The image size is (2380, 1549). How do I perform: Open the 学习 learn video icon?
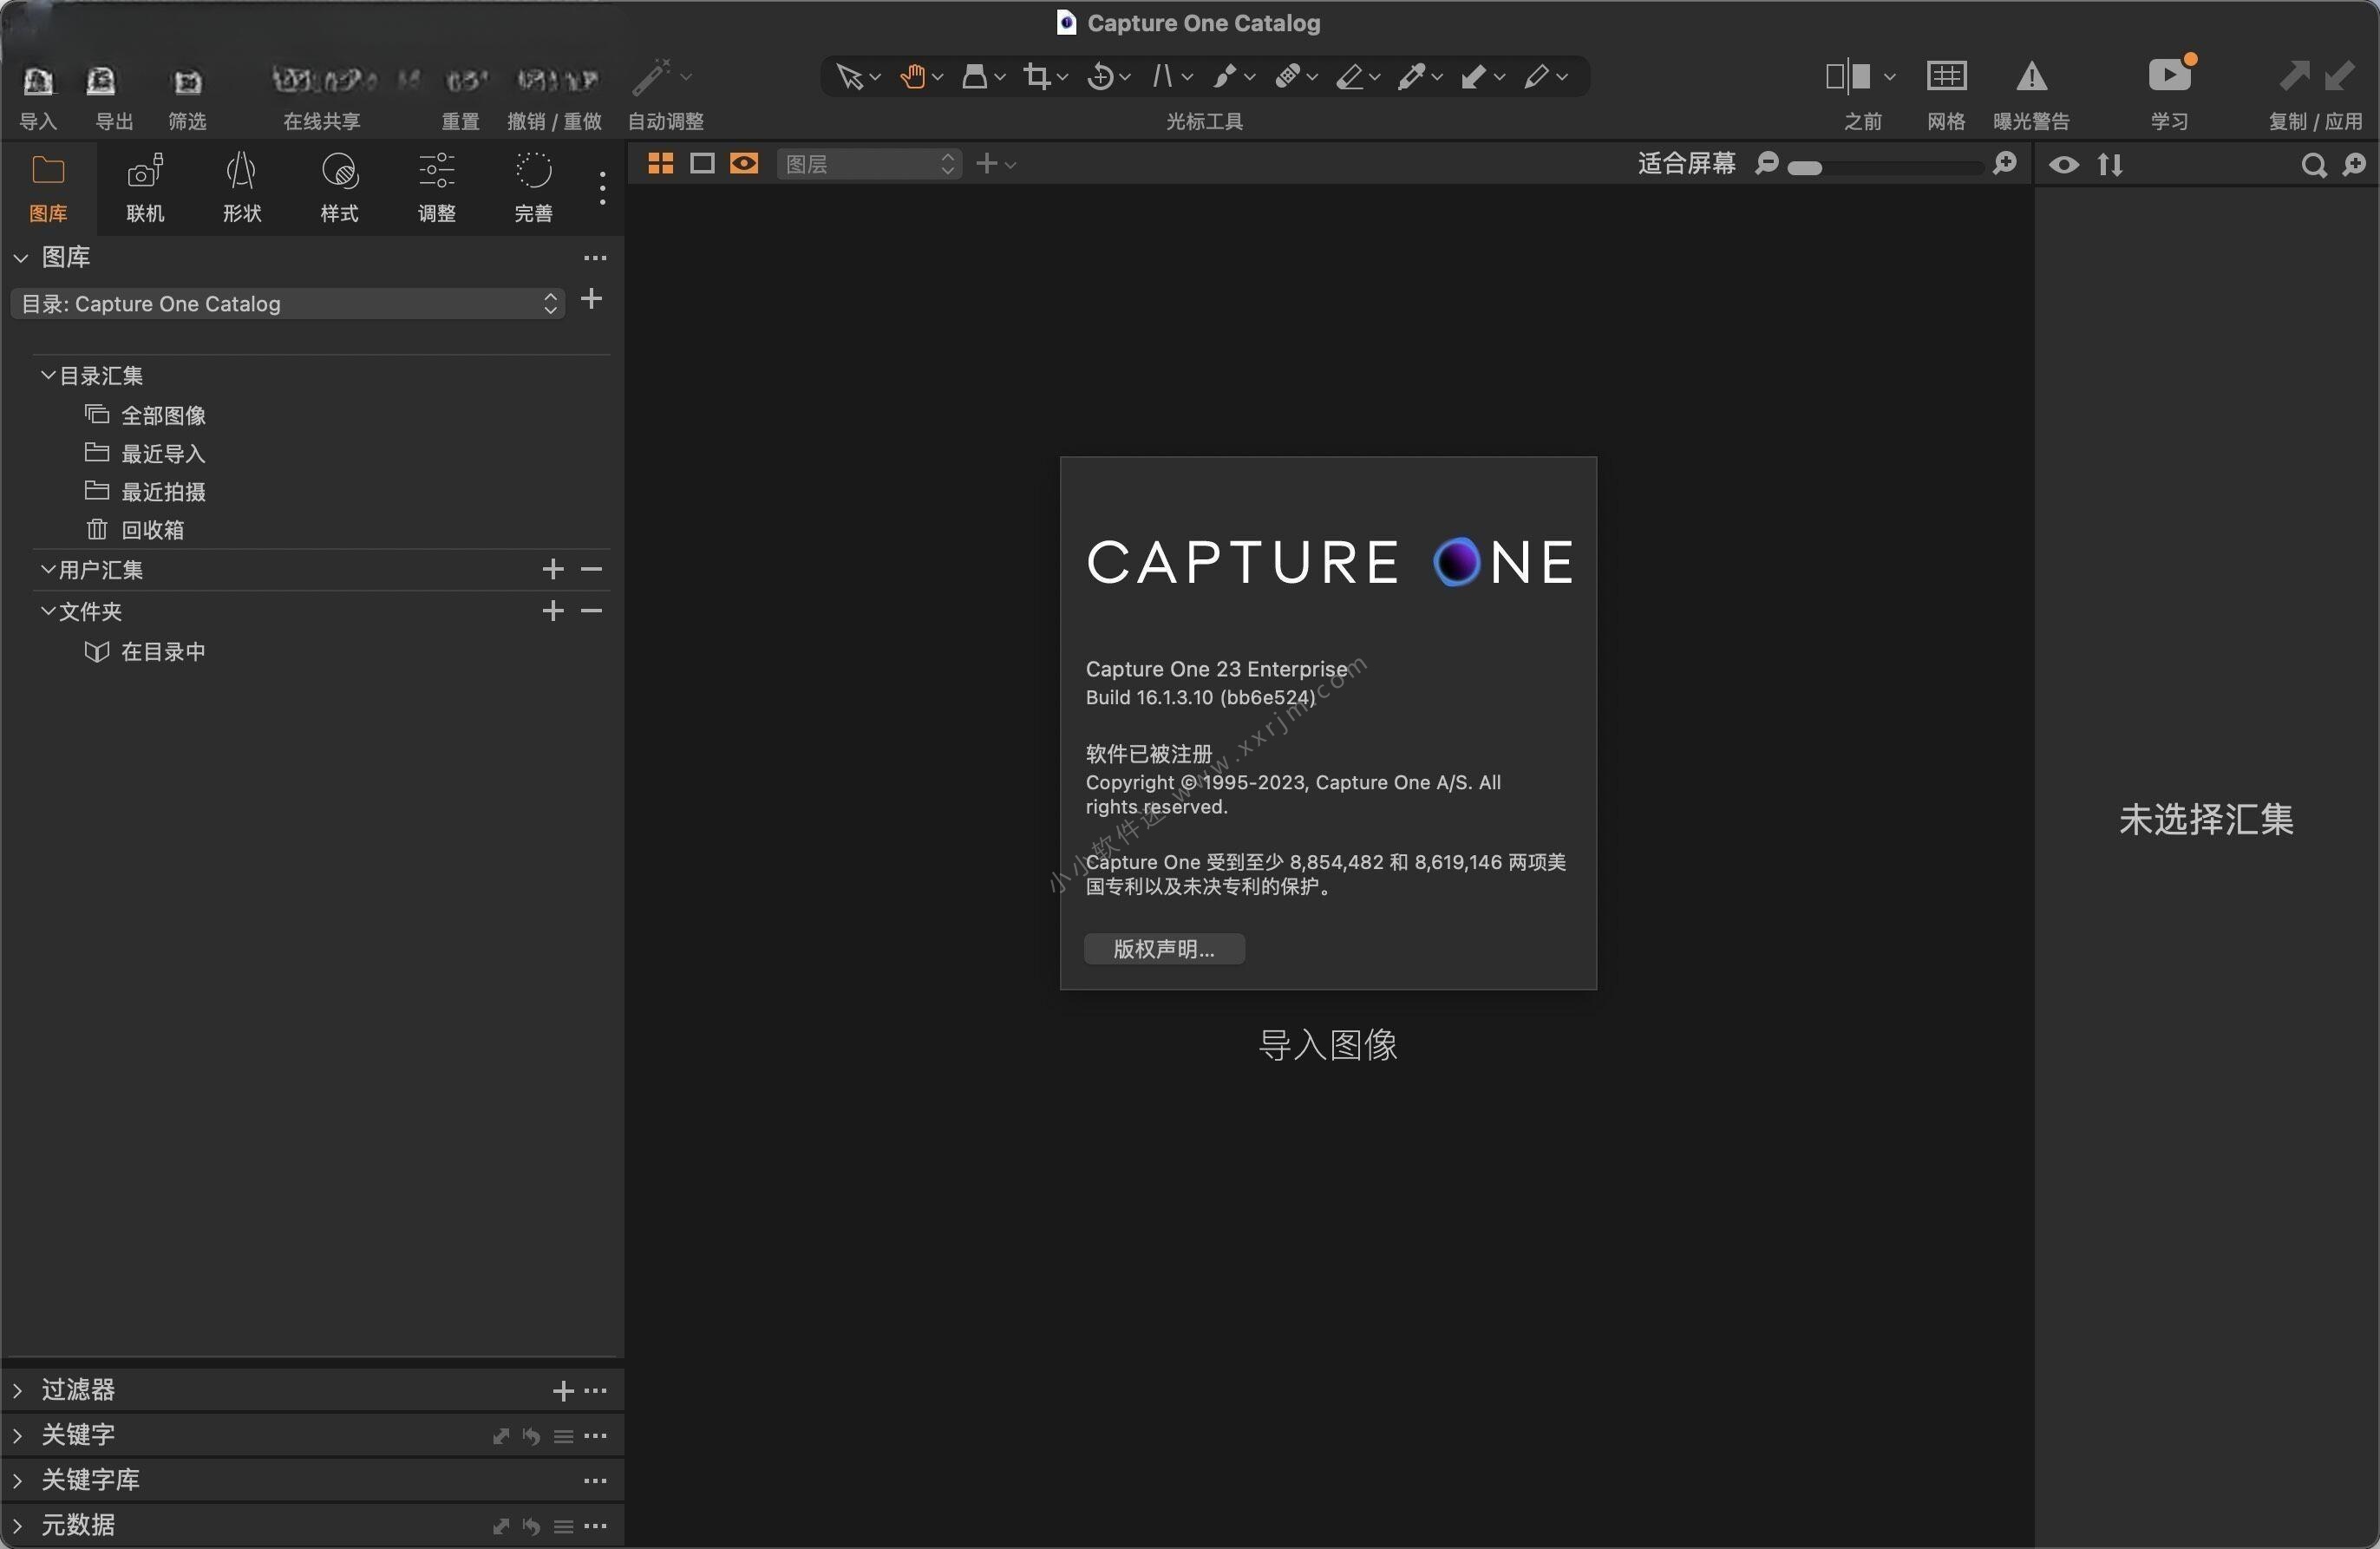point(2170,75)
